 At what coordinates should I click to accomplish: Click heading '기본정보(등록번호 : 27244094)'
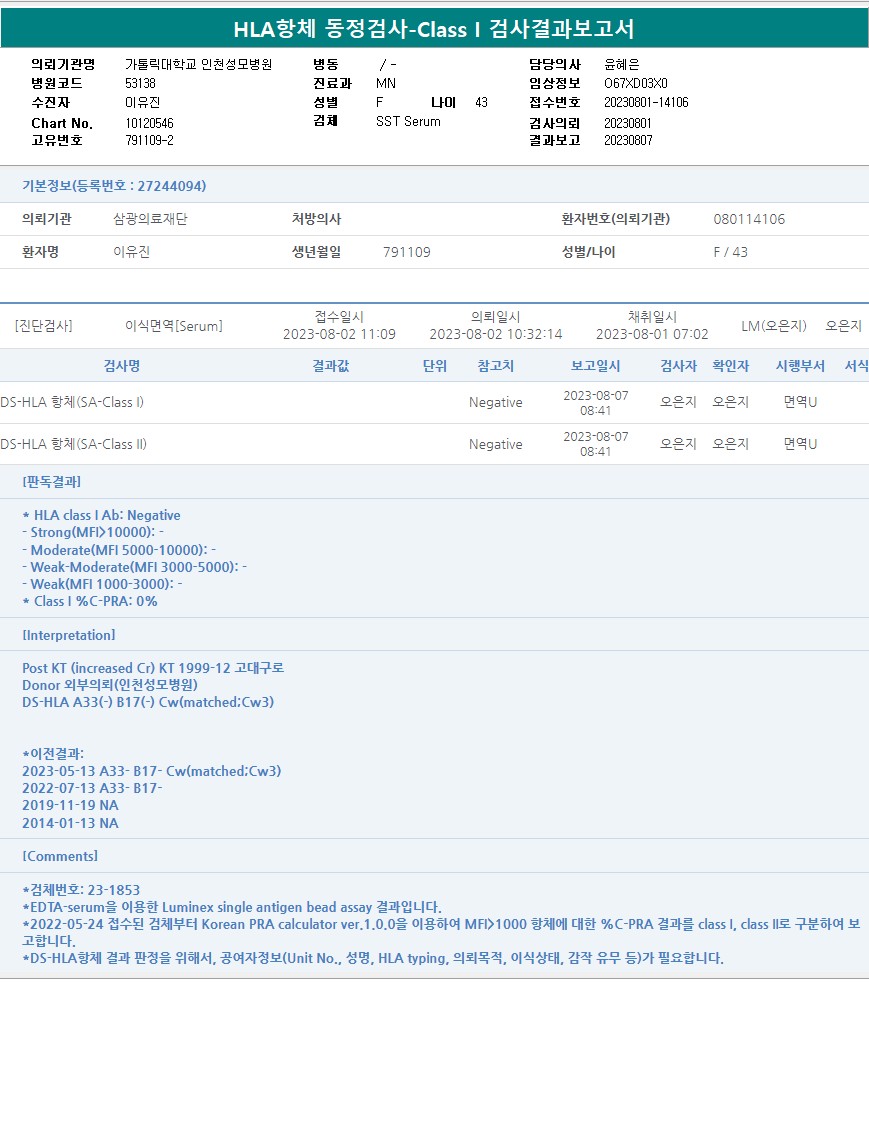click(x=114, y=186)
